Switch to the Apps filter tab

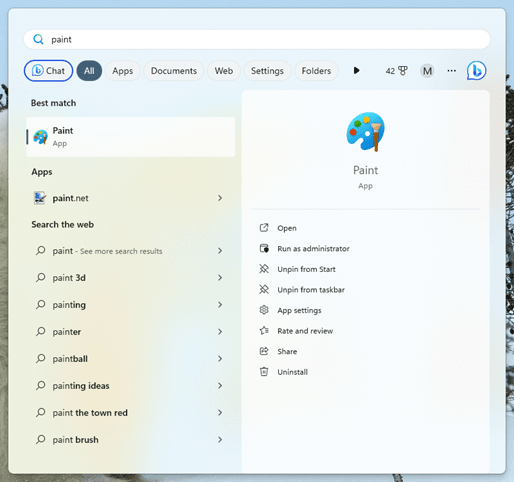click(x=123, y=71)
